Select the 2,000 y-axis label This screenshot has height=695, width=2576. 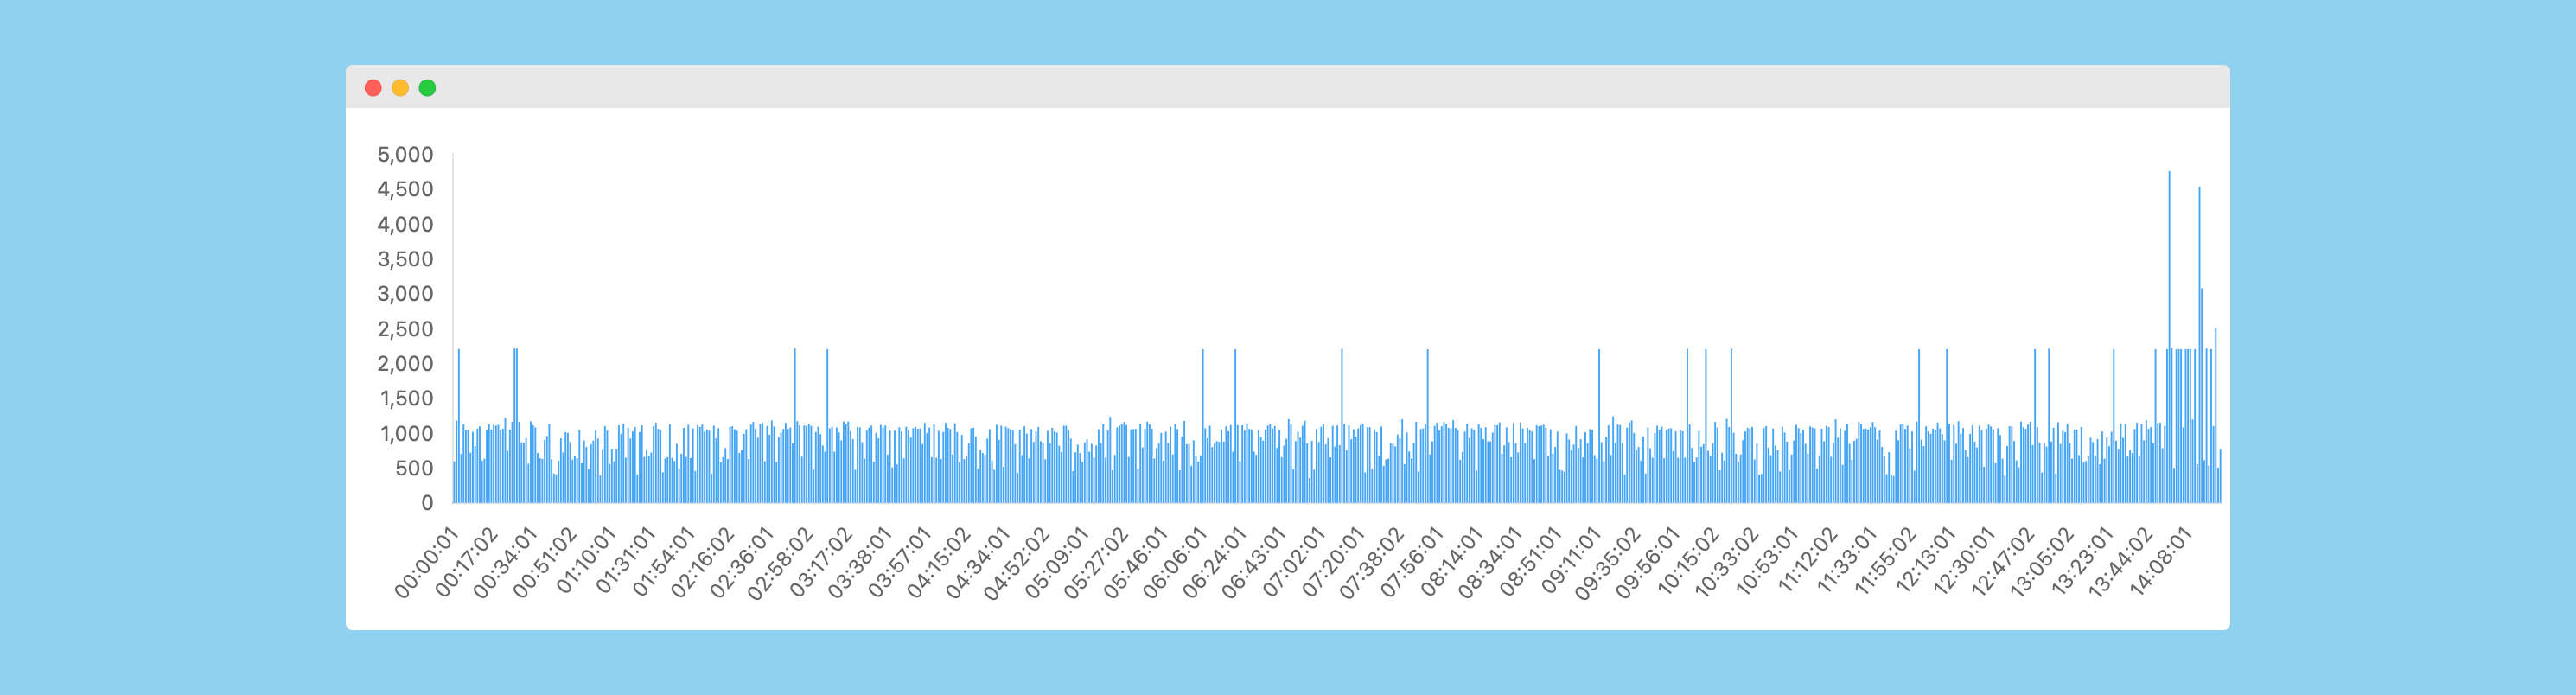pos(405,363)
